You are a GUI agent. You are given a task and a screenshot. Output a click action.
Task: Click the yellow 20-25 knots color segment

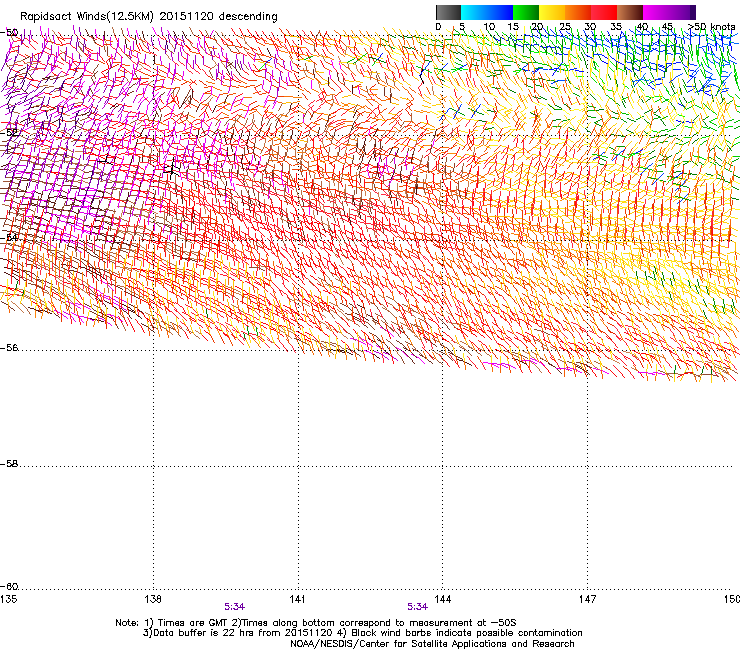click(552, 12)
